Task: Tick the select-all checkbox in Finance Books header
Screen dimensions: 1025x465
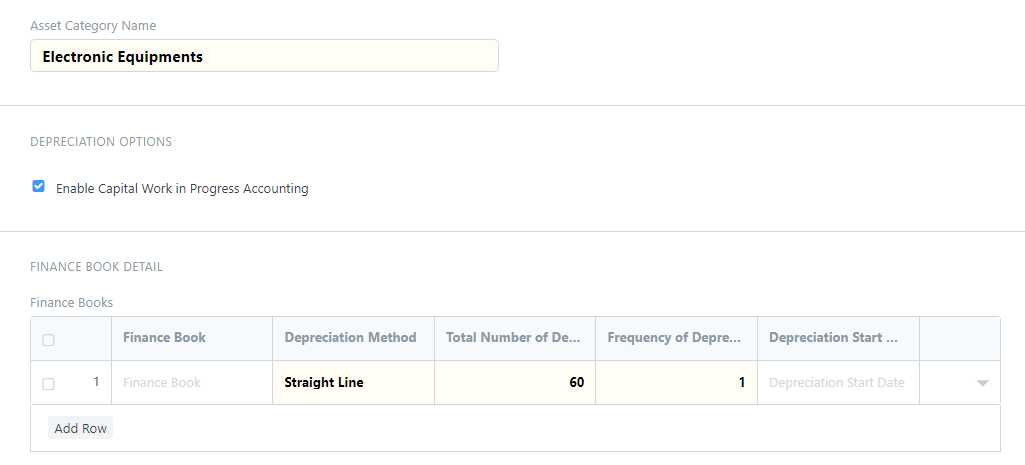Action: pyautogui.click(x=48, y=339)
